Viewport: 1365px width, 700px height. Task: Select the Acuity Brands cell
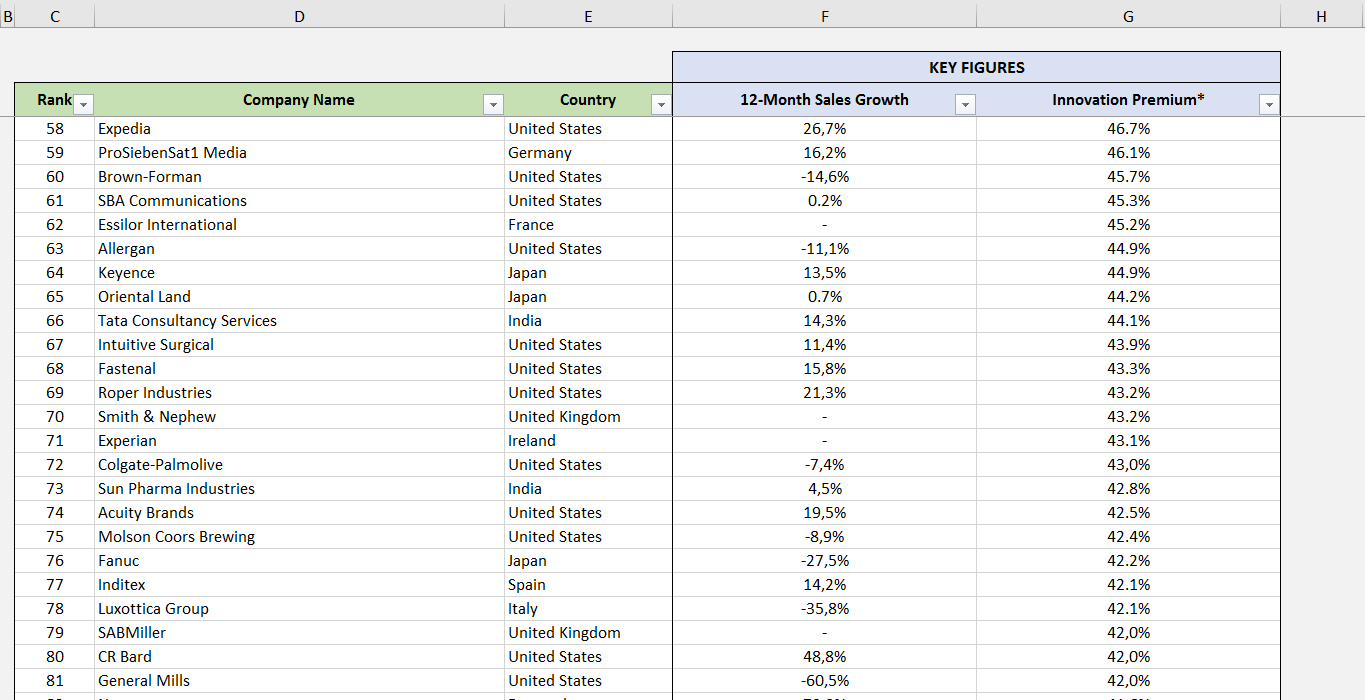pos(300,513)
